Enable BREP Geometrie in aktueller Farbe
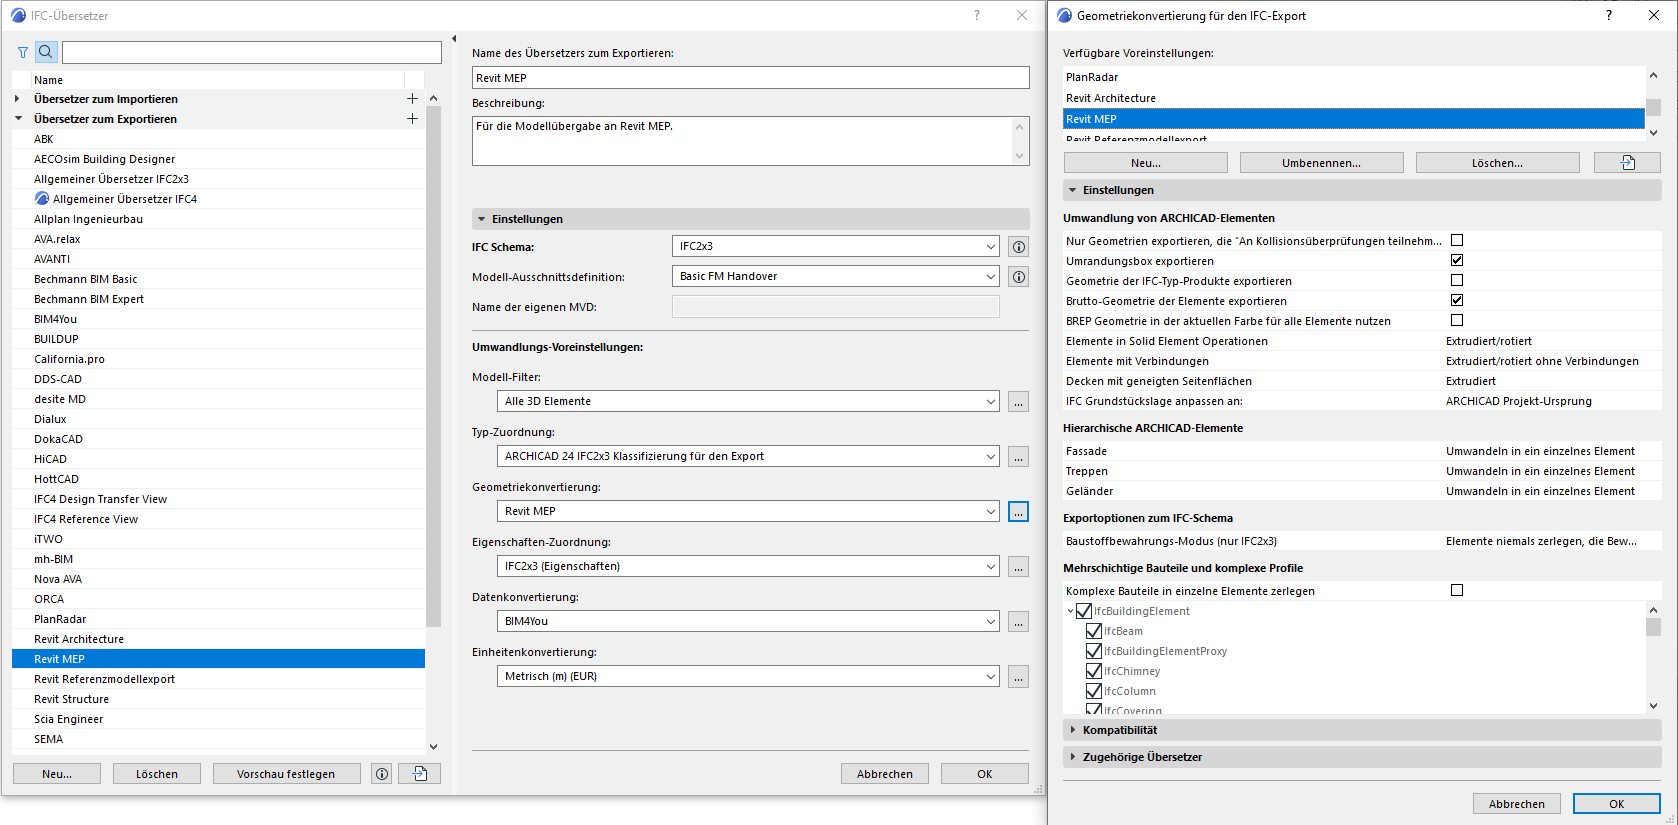 point(1457,320)
